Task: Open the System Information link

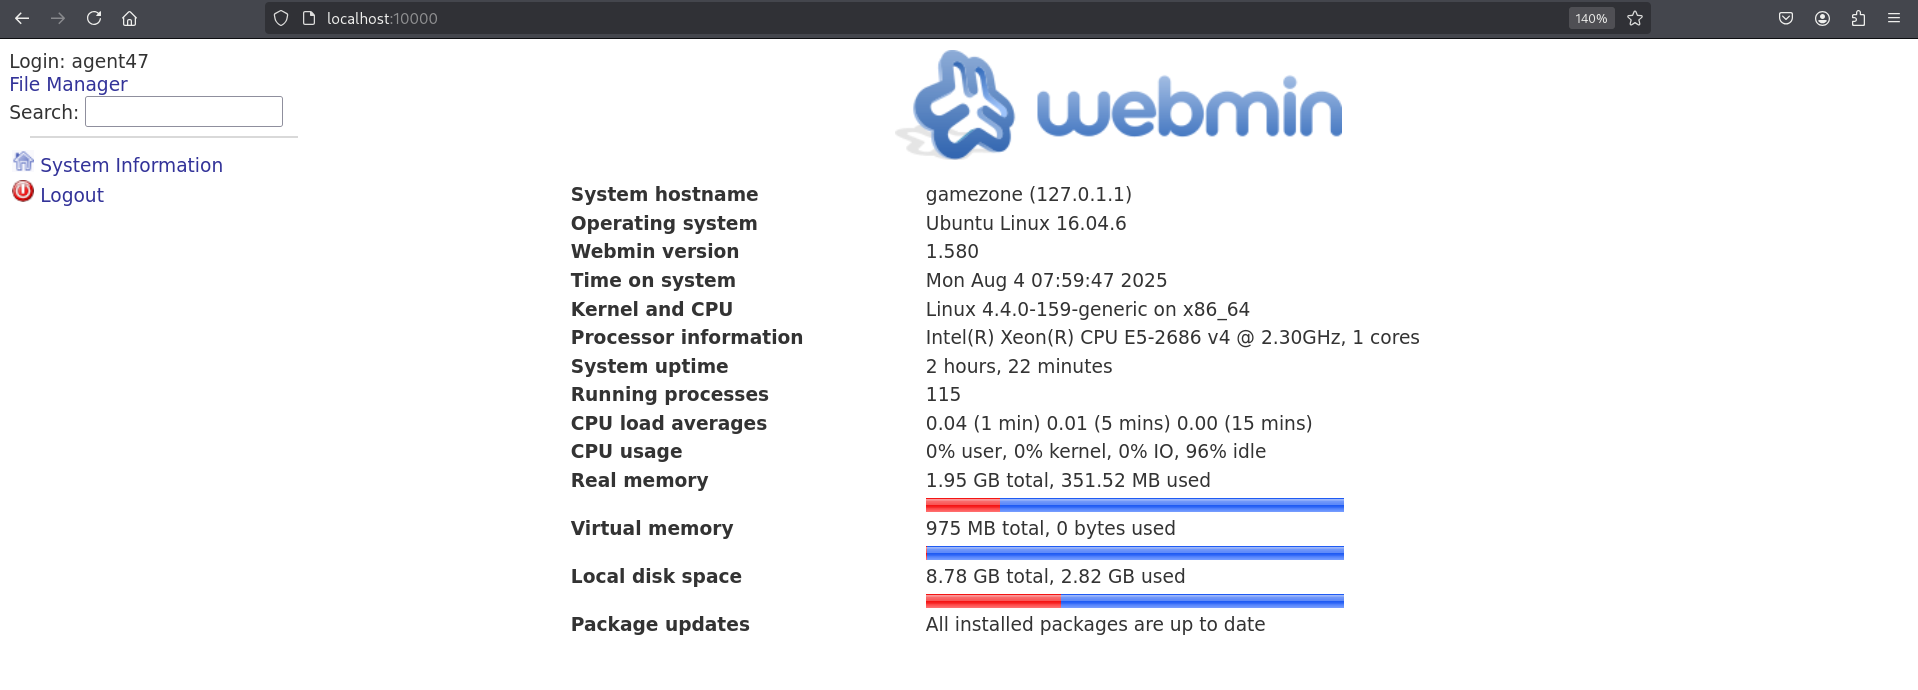Action: [x=131, y=165]
